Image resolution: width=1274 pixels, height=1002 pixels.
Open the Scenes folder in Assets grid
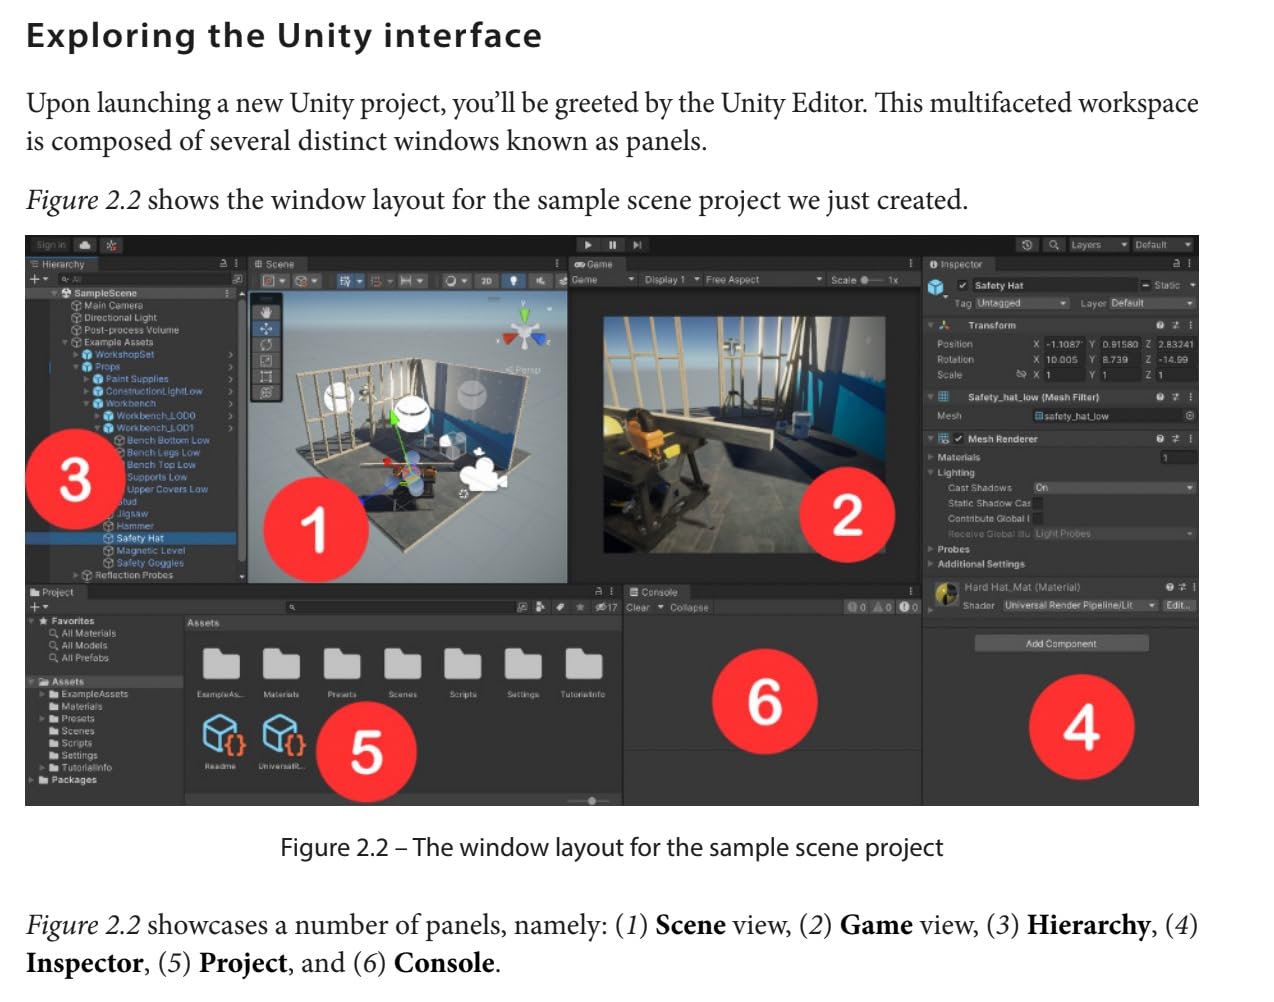point(403,671)
